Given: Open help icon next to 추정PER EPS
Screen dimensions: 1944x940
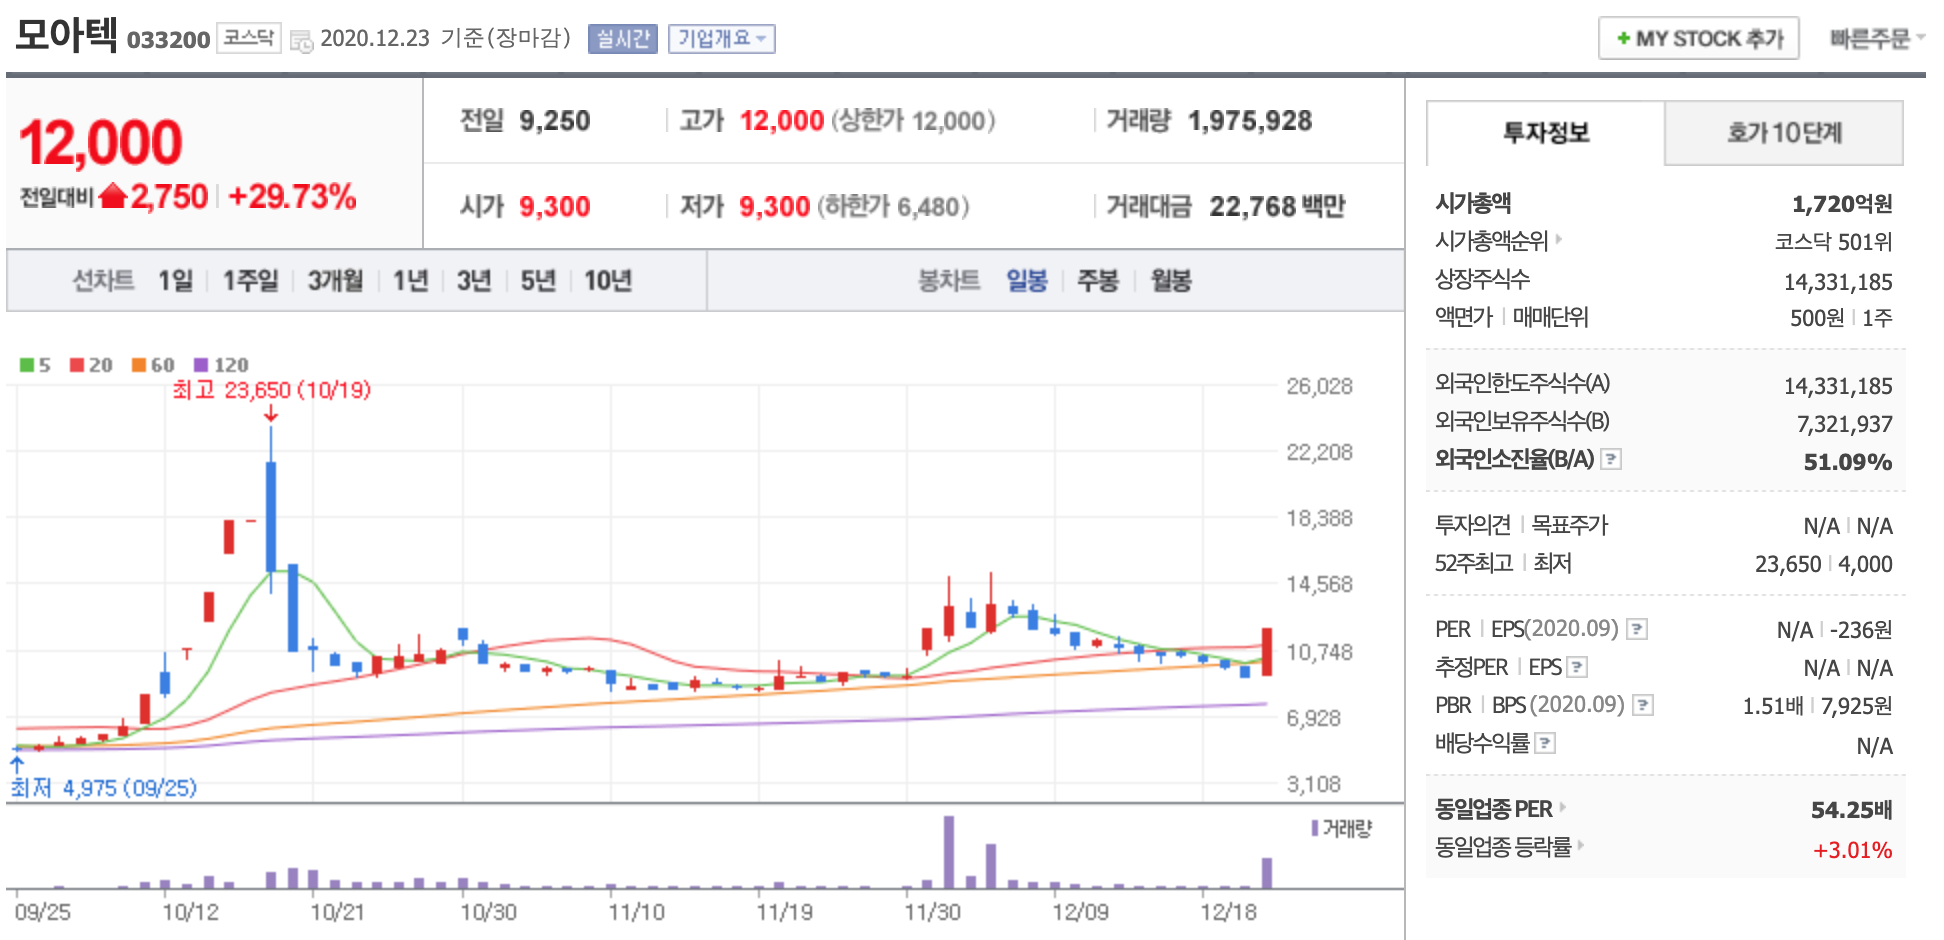Looking at the screenshot, I should click(x=1577, y=668).
